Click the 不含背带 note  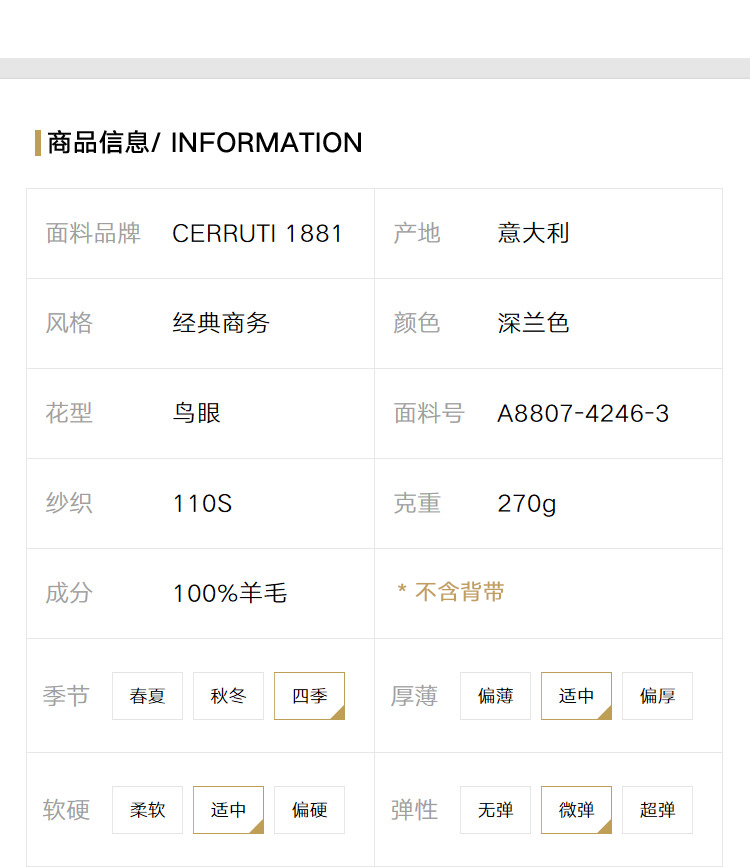coord(451,592)
